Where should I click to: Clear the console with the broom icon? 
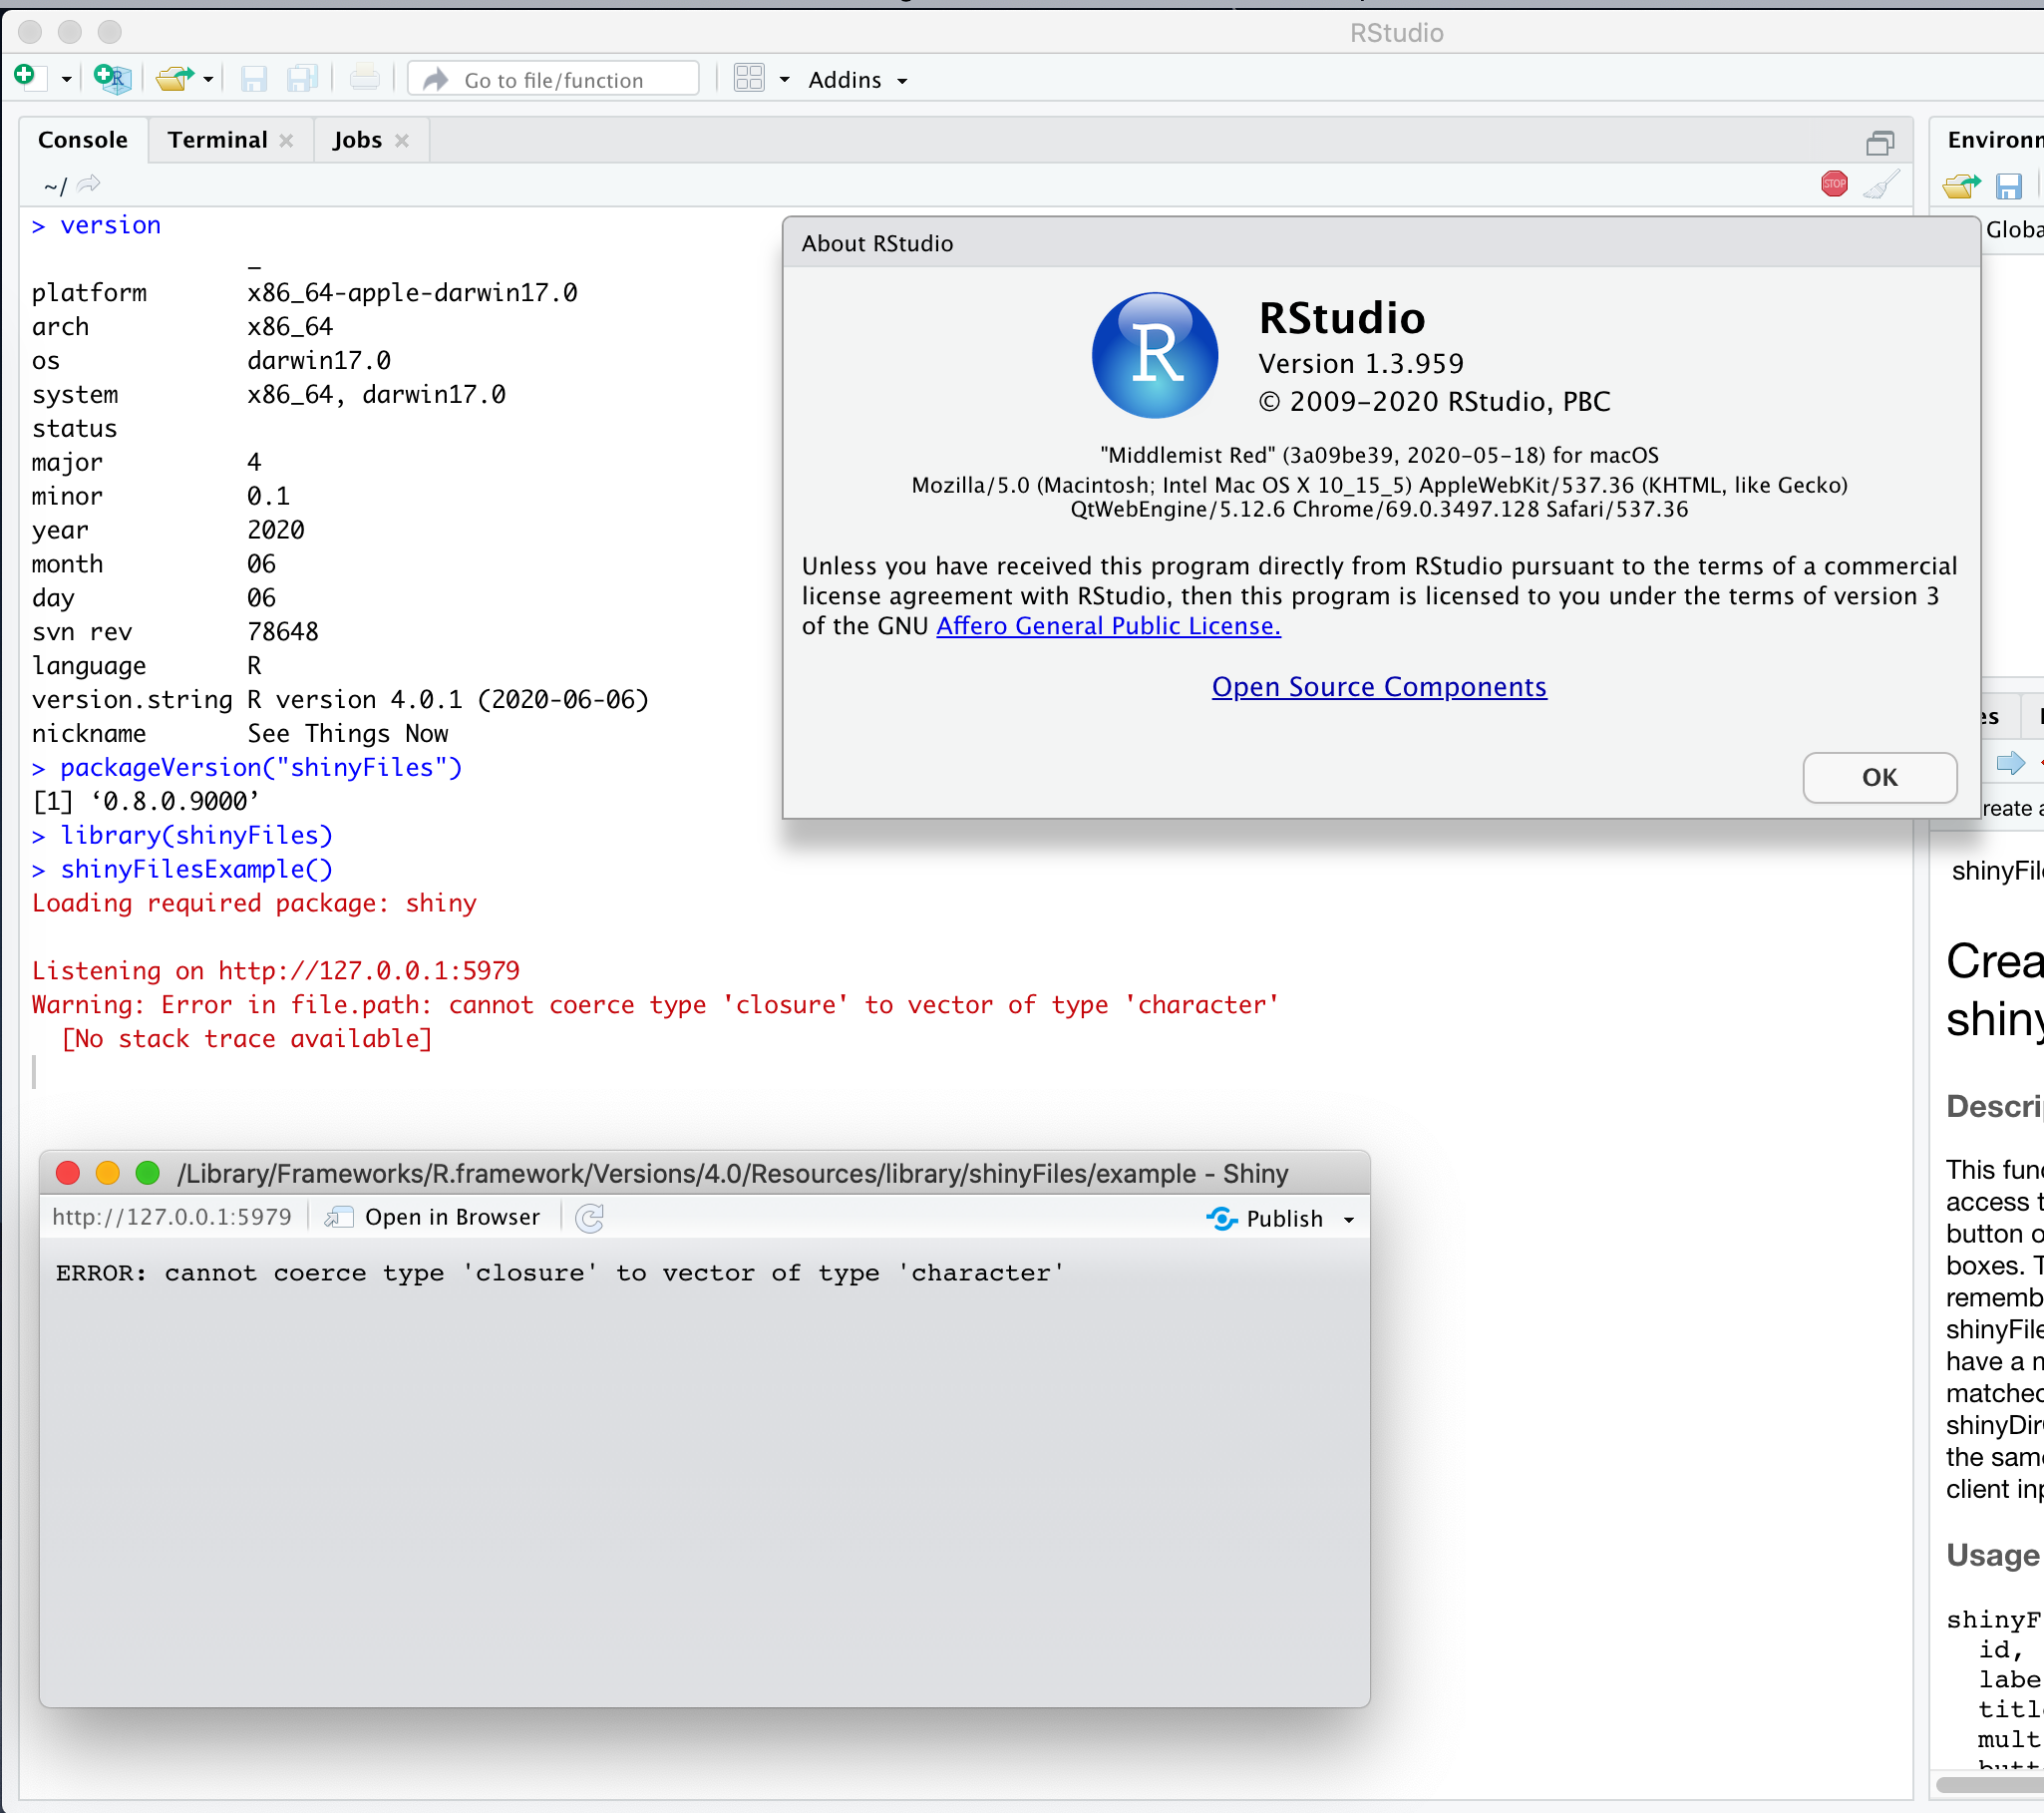(1881, 185)
